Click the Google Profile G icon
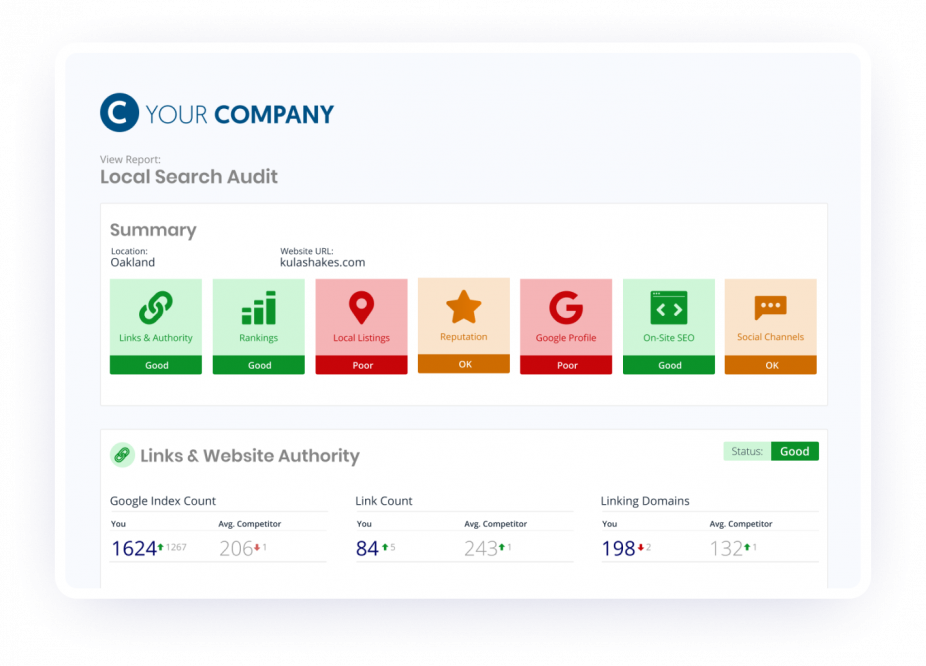Image resolution: width=926 pixels, height=666 pixels. coord(566,308)
